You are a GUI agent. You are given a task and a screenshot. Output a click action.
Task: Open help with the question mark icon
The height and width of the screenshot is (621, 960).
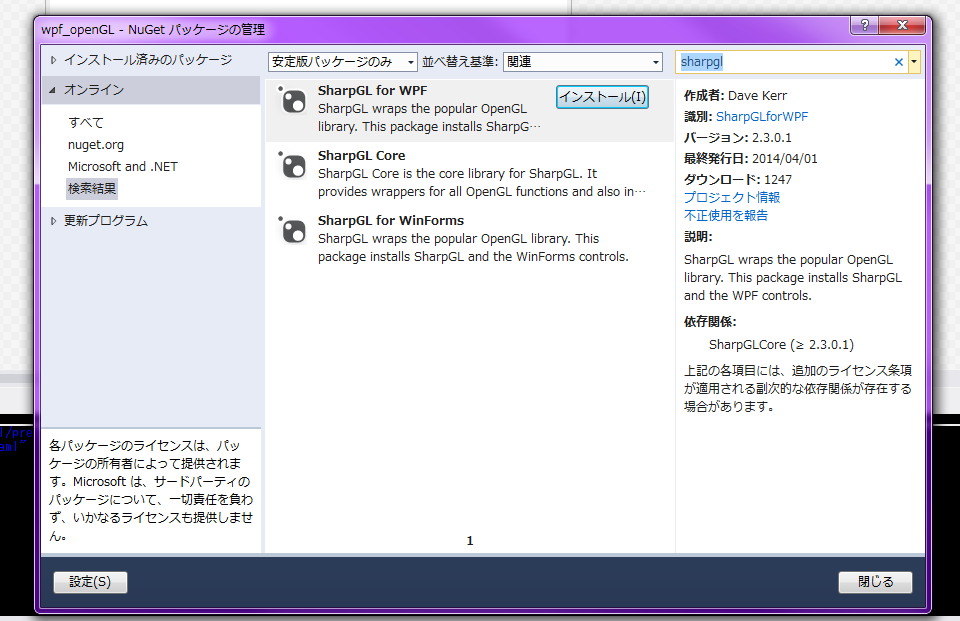(864, 26)
